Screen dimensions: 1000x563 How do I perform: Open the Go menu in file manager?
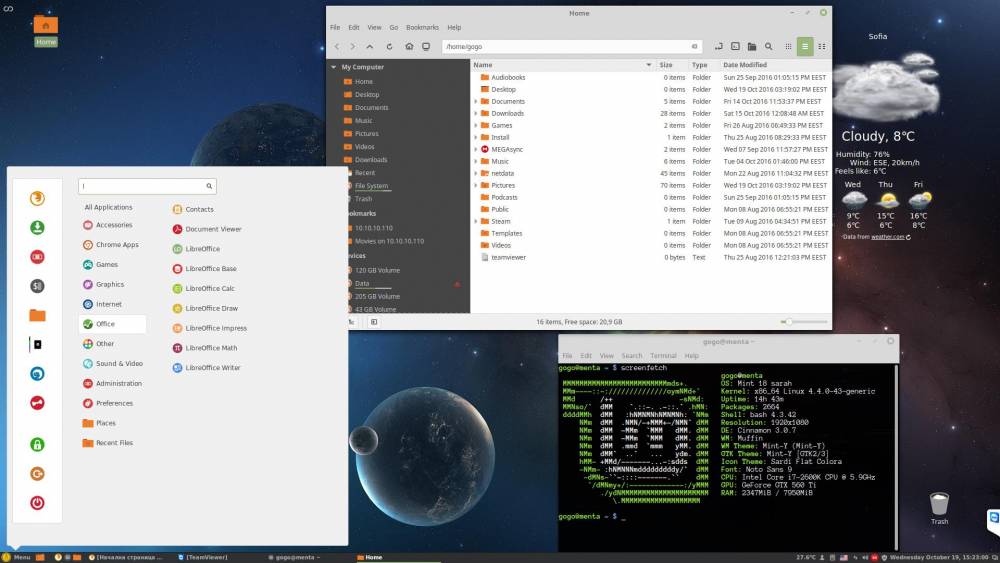[x=393, y=27]
